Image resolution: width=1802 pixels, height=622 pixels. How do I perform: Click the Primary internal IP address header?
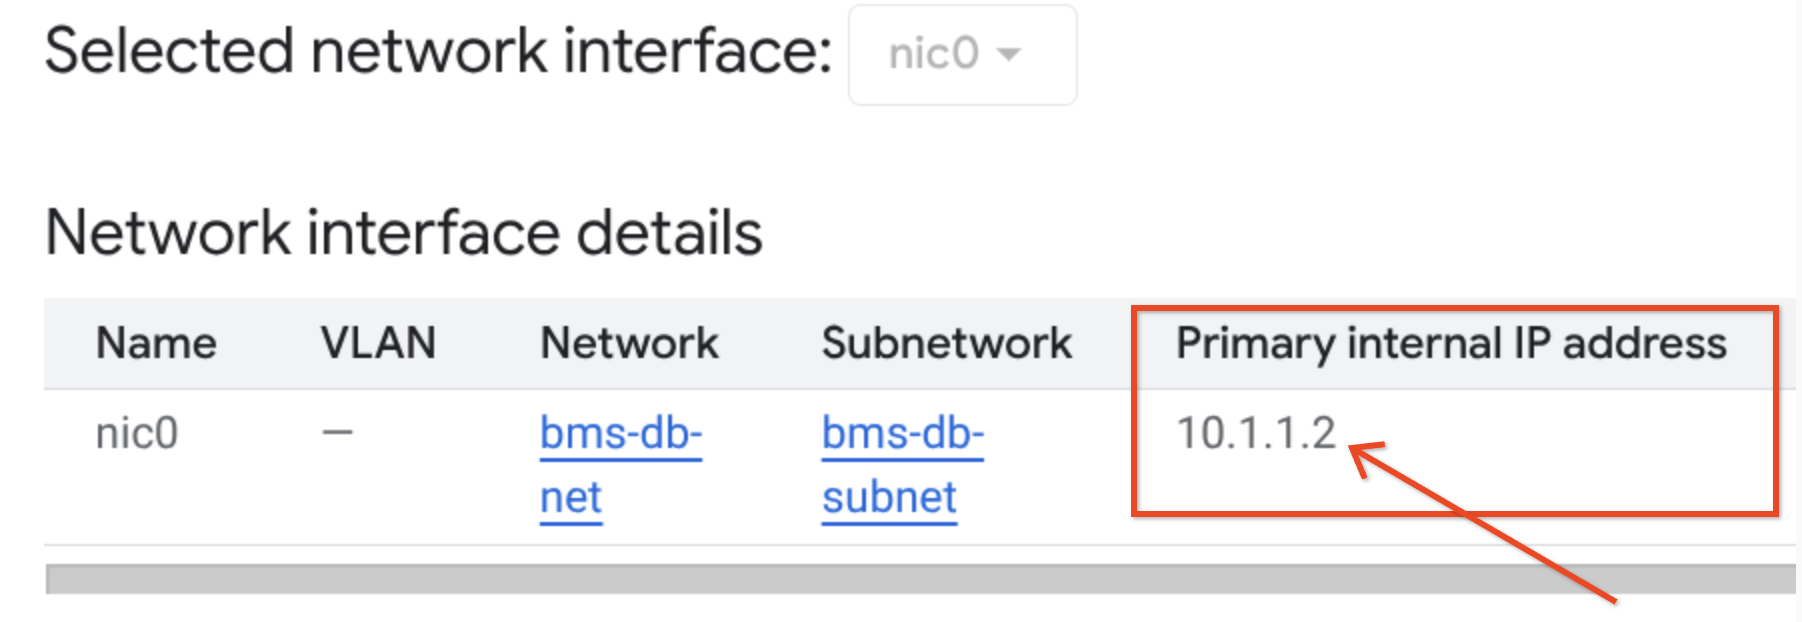(x=1451, y=343)
